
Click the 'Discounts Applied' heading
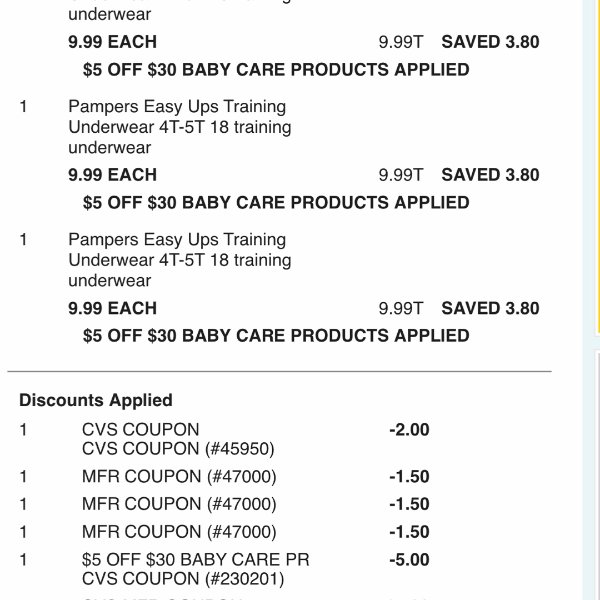click(x=96, y=400)
